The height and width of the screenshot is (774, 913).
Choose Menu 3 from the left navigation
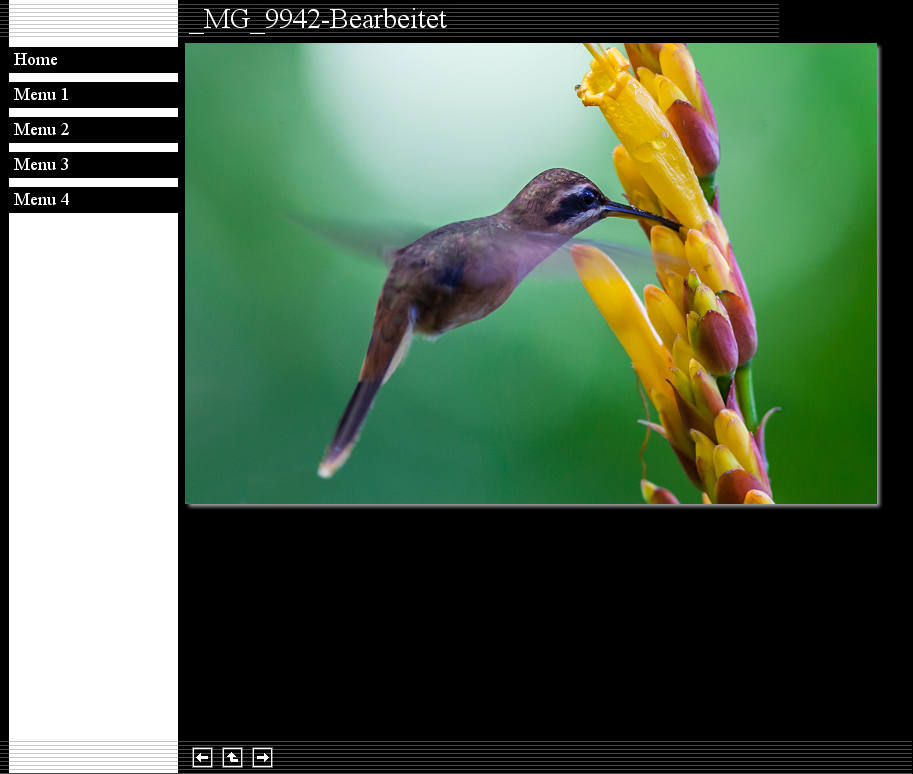point(41,165)
